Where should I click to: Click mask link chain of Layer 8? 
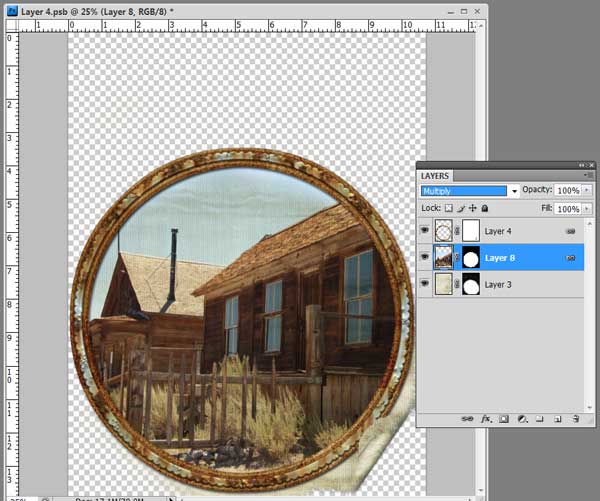point(457,258)
